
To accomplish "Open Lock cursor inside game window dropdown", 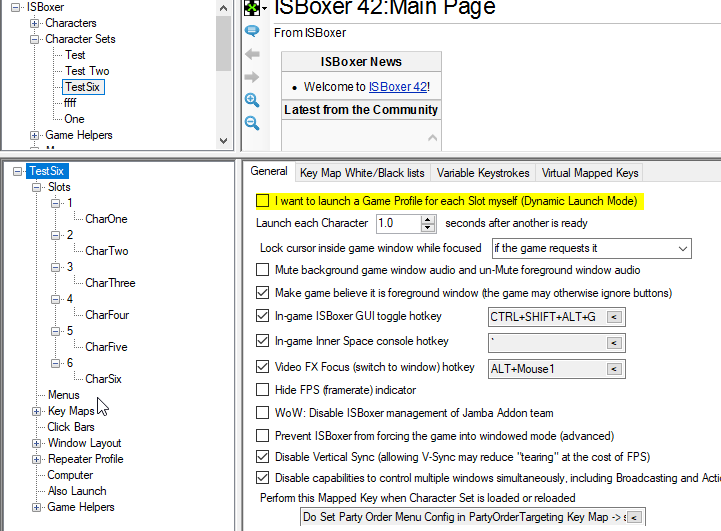I will [591, 248].
